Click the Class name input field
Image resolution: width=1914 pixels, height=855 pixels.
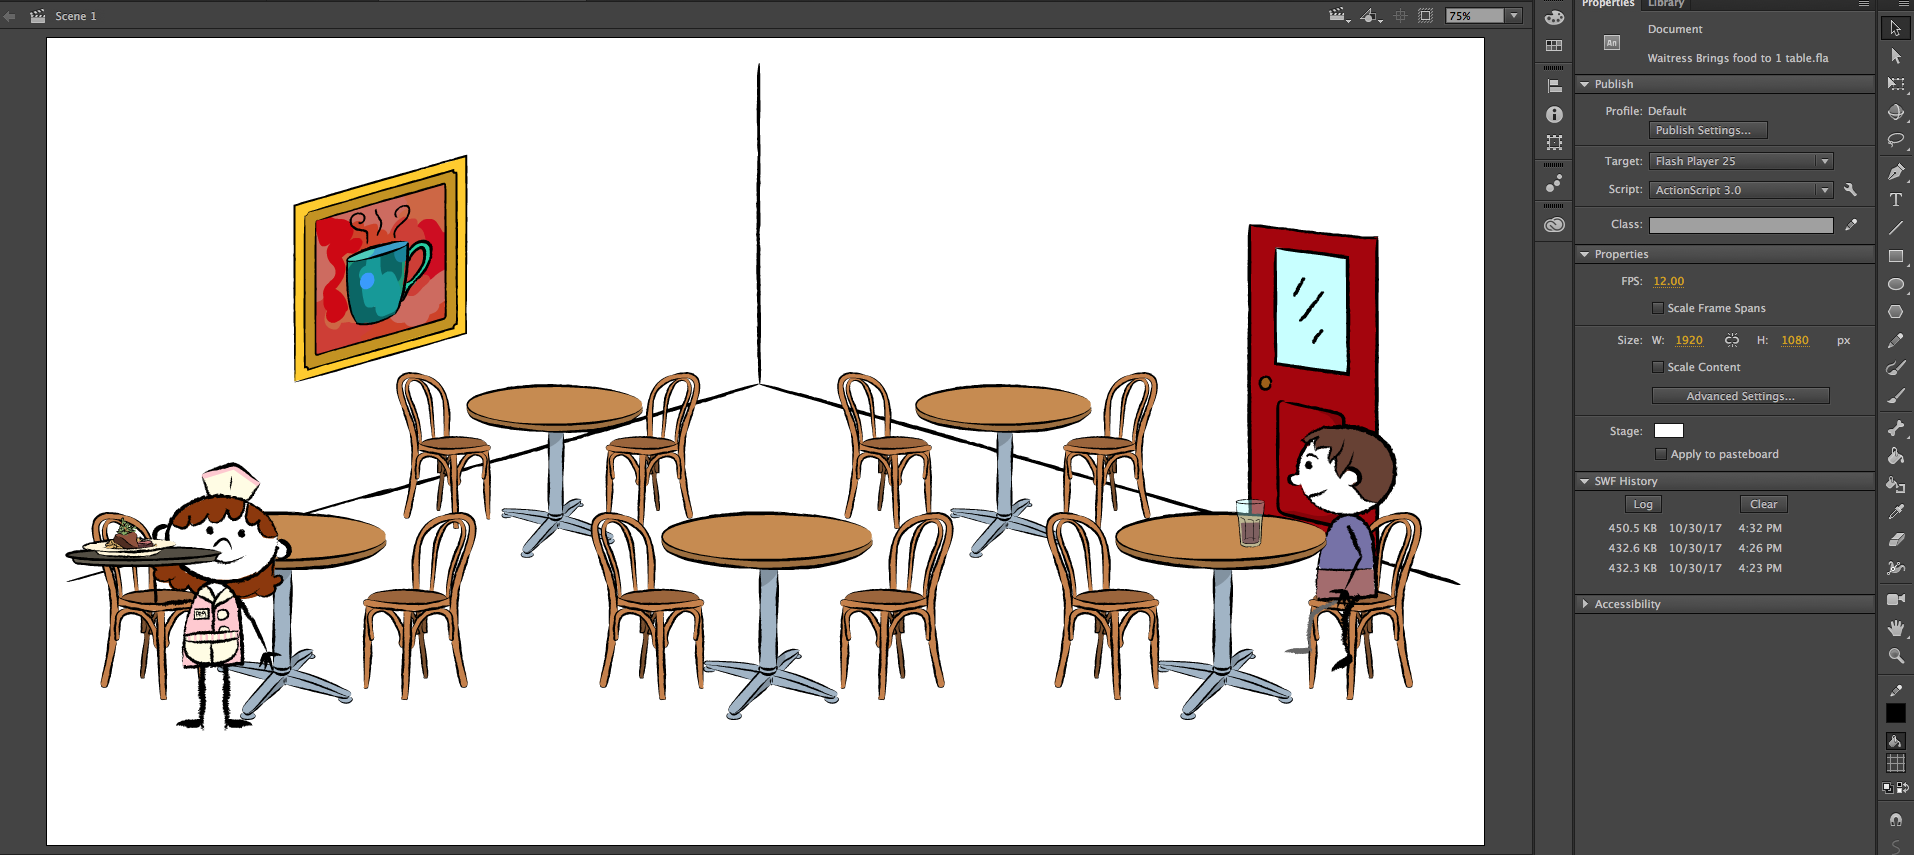[x=1740, y=225]
